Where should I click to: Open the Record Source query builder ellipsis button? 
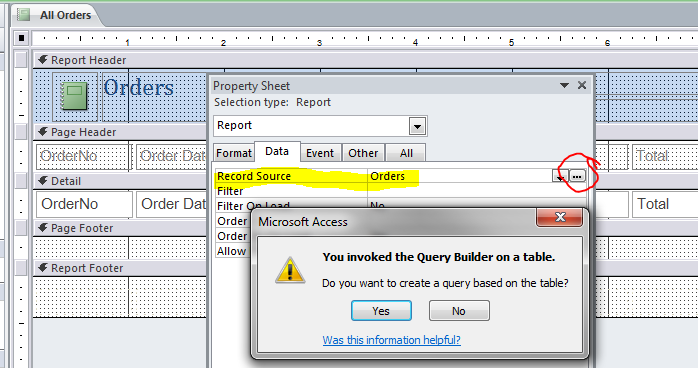pyautogui.click(x=577, y=176)
